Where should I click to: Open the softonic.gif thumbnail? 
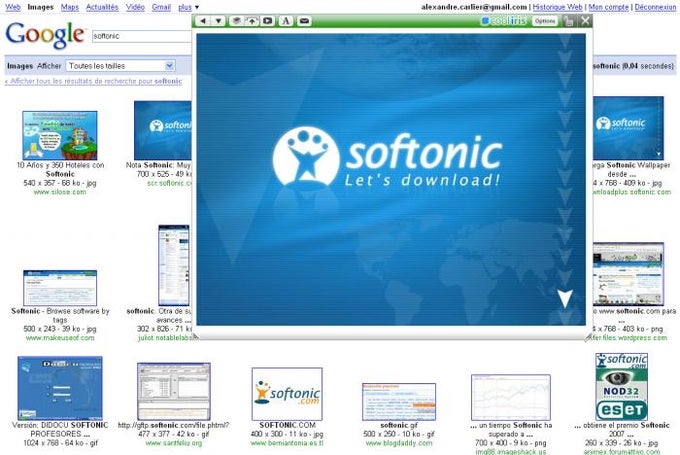click(399, 402)
